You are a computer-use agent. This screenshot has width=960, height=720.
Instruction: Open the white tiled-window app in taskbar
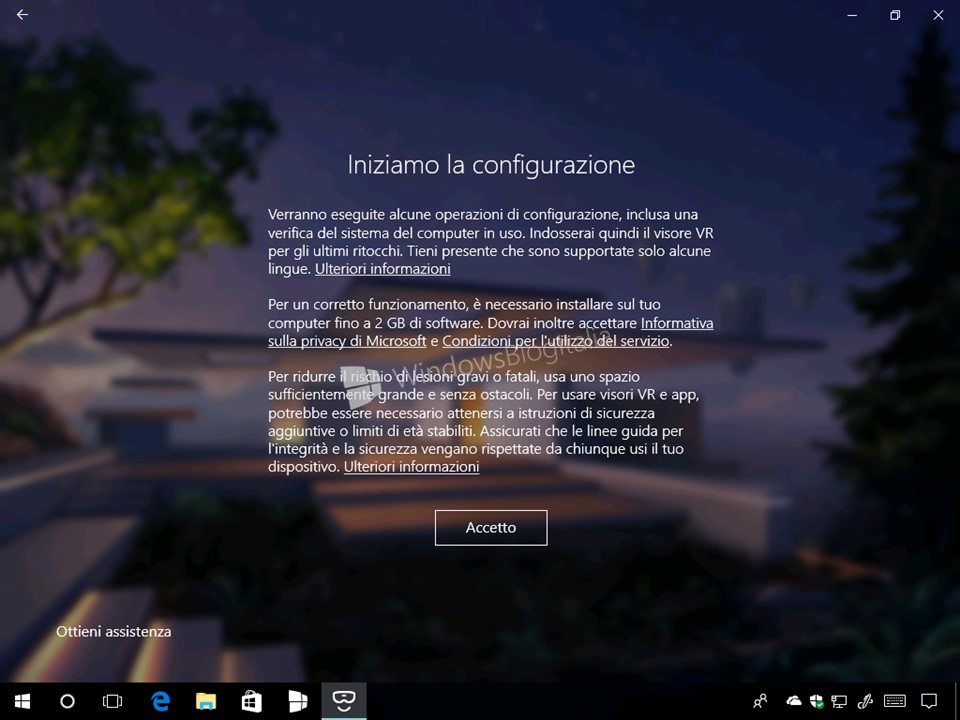(298, 701)
